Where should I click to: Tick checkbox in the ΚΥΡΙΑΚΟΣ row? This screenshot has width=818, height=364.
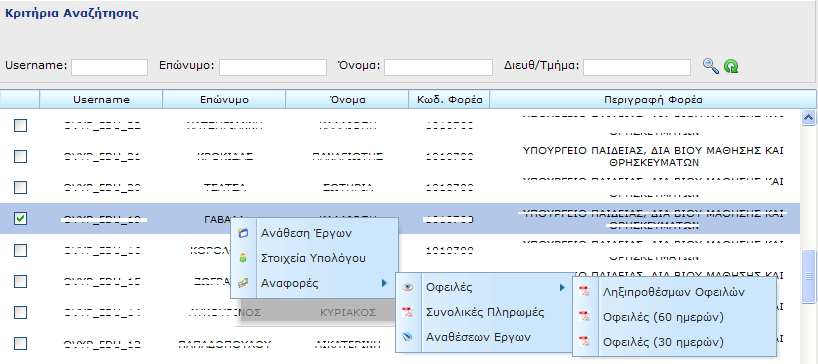pos(20,312)
